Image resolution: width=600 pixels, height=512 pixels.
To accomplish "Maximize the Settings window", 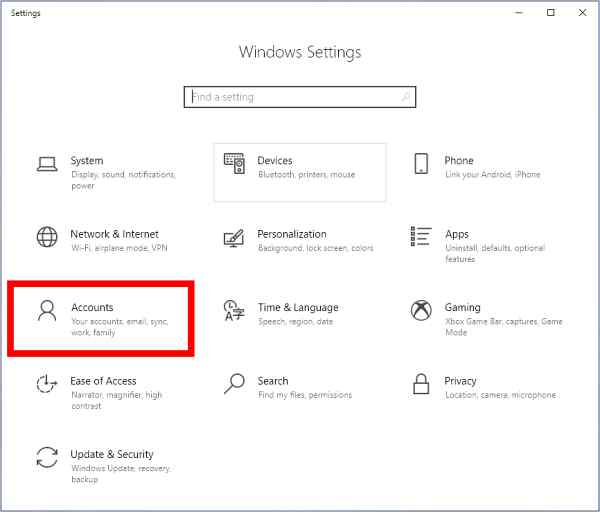I will [551, 13].
